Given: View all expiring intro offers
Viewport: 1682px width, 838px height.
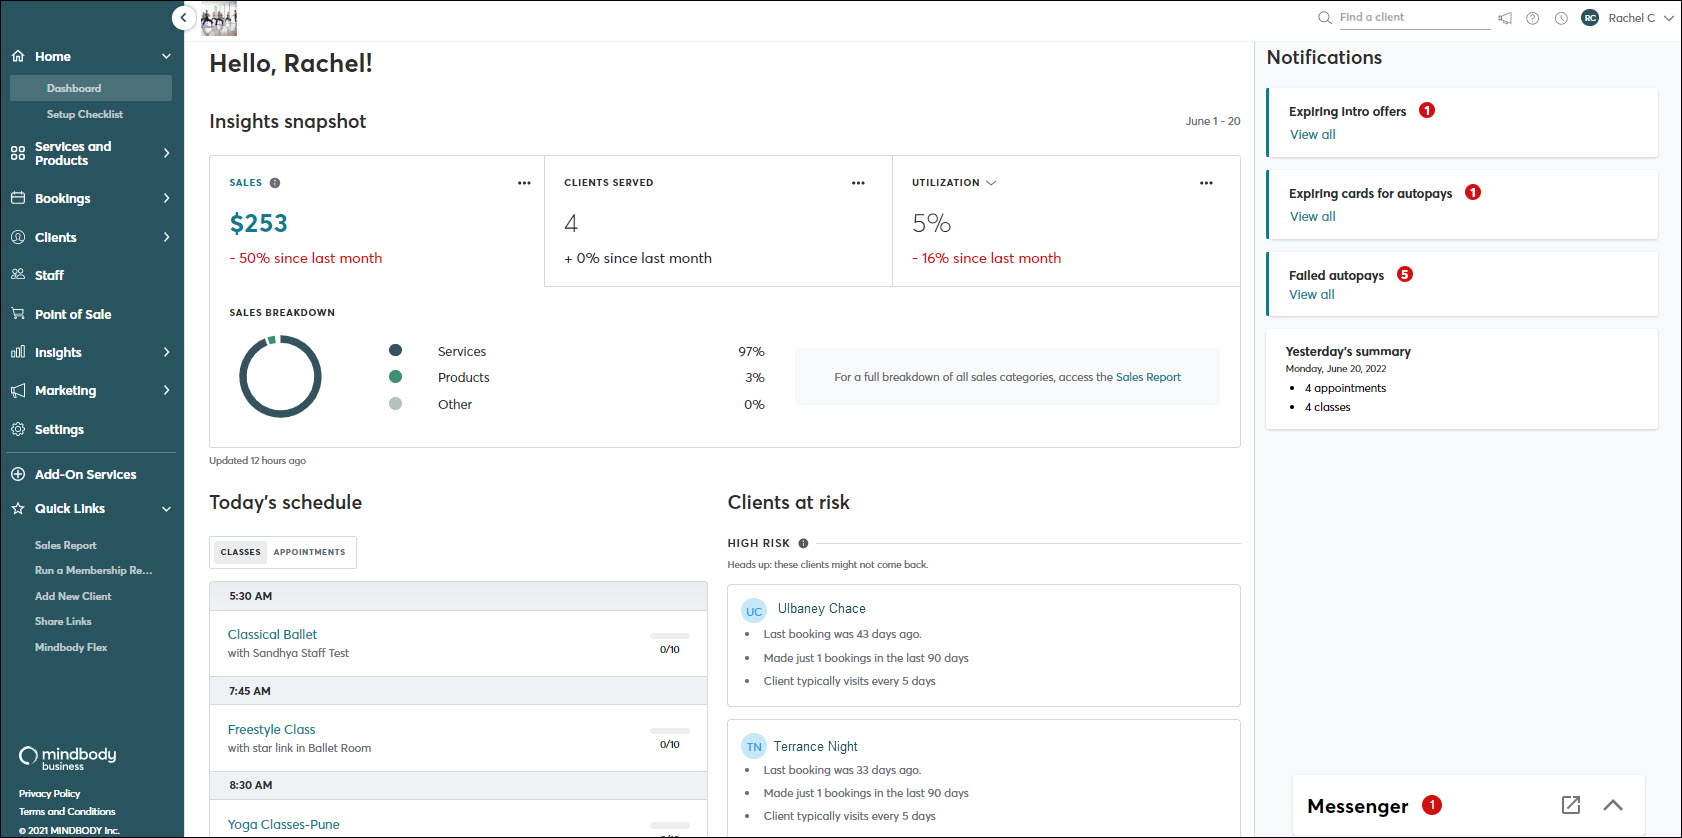Looking at the screenshot, I should tap(1313, 135).
